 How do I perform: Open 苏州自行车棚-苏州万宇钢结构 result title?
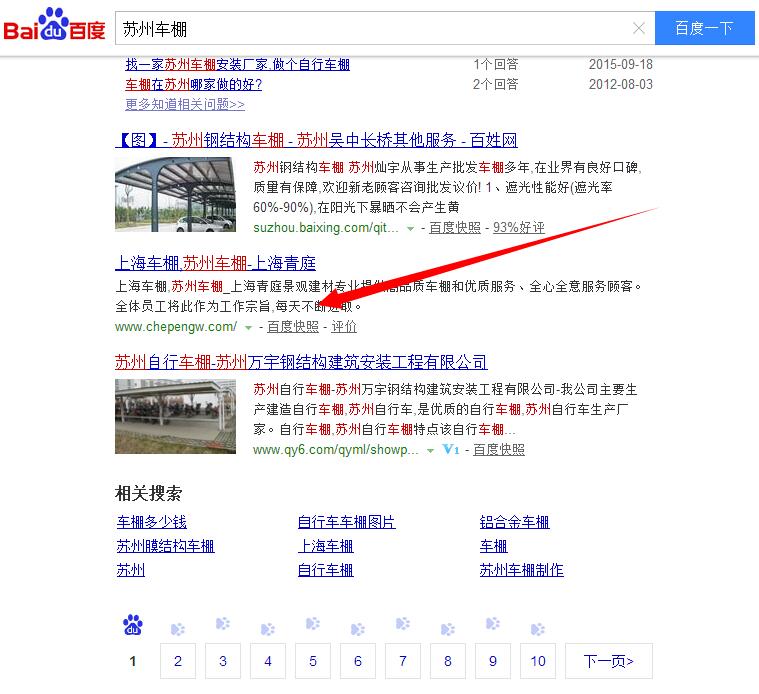301,362
